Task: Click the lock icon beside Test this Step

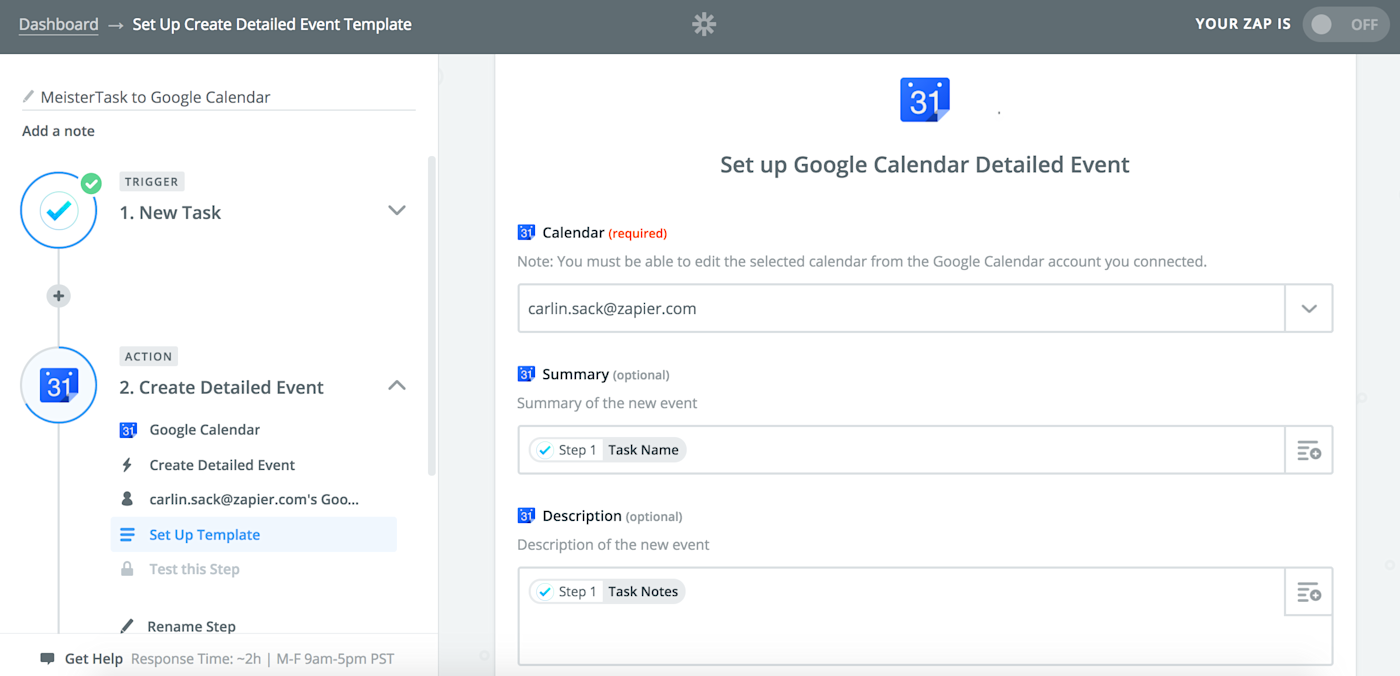Action: [x=127, y=569]
